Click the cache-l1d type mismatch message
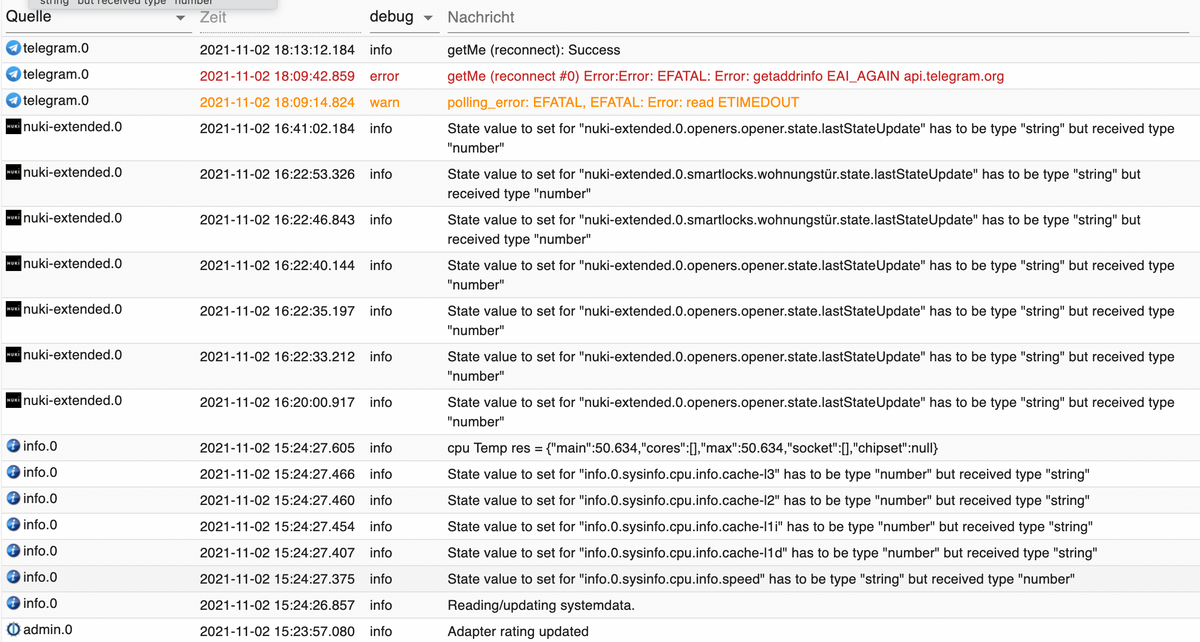Image resolution: width=1200 pixels, height=642 pixels. tap(772, 553)
